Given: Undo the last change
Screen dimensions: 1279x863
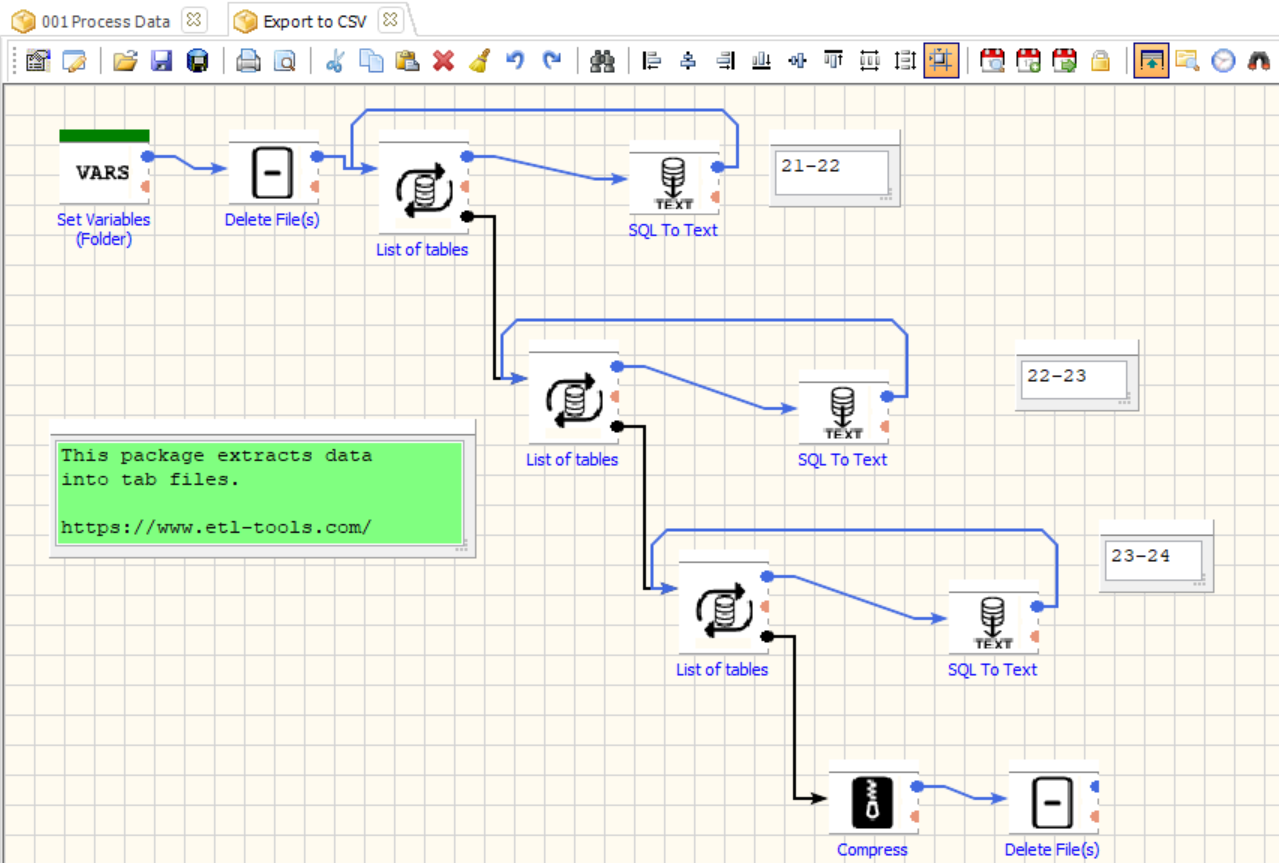Looking at the screenshot, I should click(x=513, y=60).
